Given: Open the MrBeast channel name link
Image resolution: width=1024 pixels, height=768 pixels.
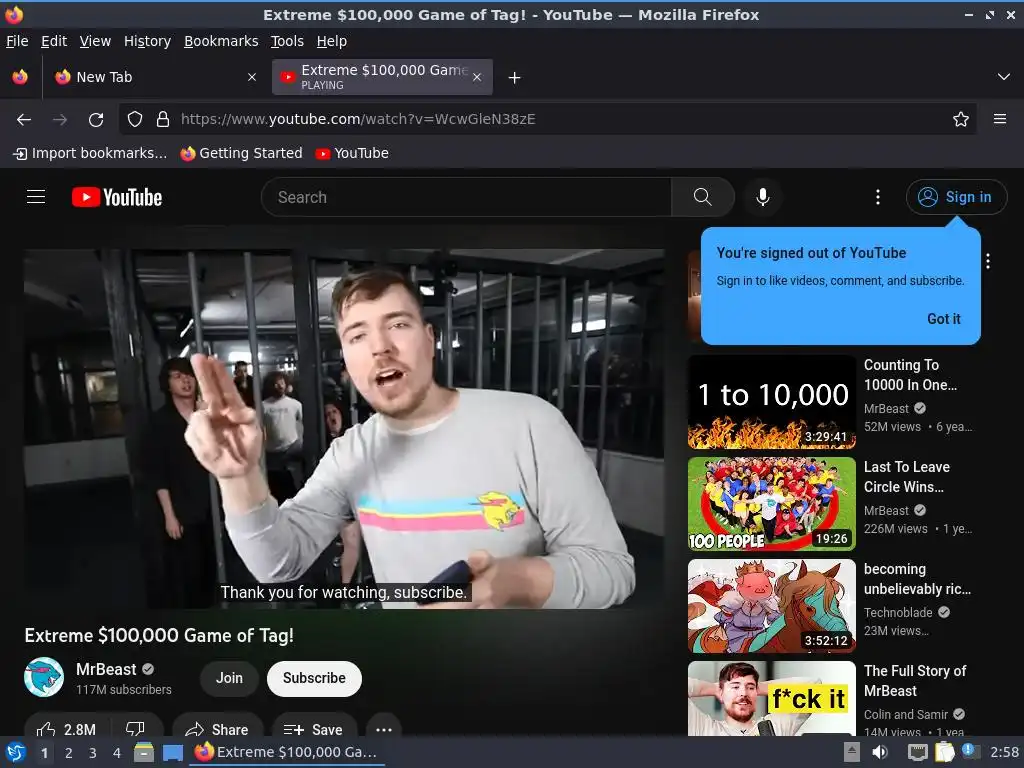Looking at the screenshot, I should (x=106, y=669).
